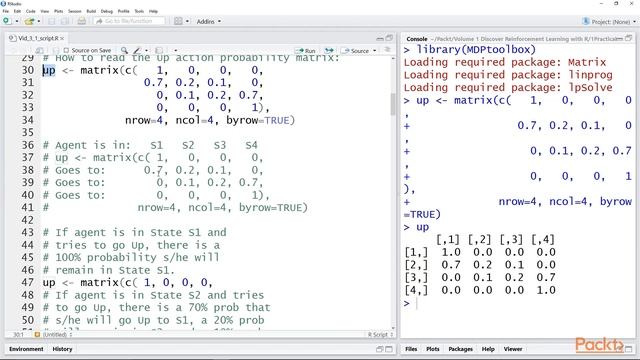The width and height of the screenshot is (640, 360).
Task: Open the Profile menu
Action: pos(123,11)
